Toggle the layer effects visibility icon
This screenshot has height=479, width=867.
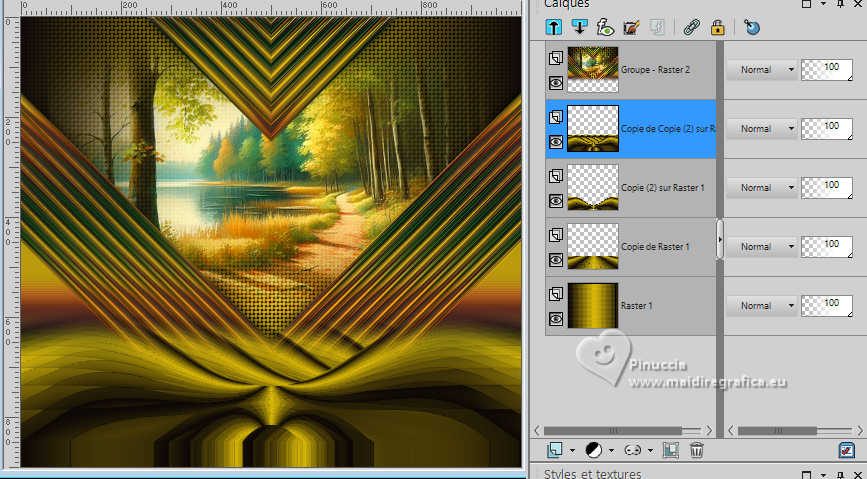click(605, 27)
